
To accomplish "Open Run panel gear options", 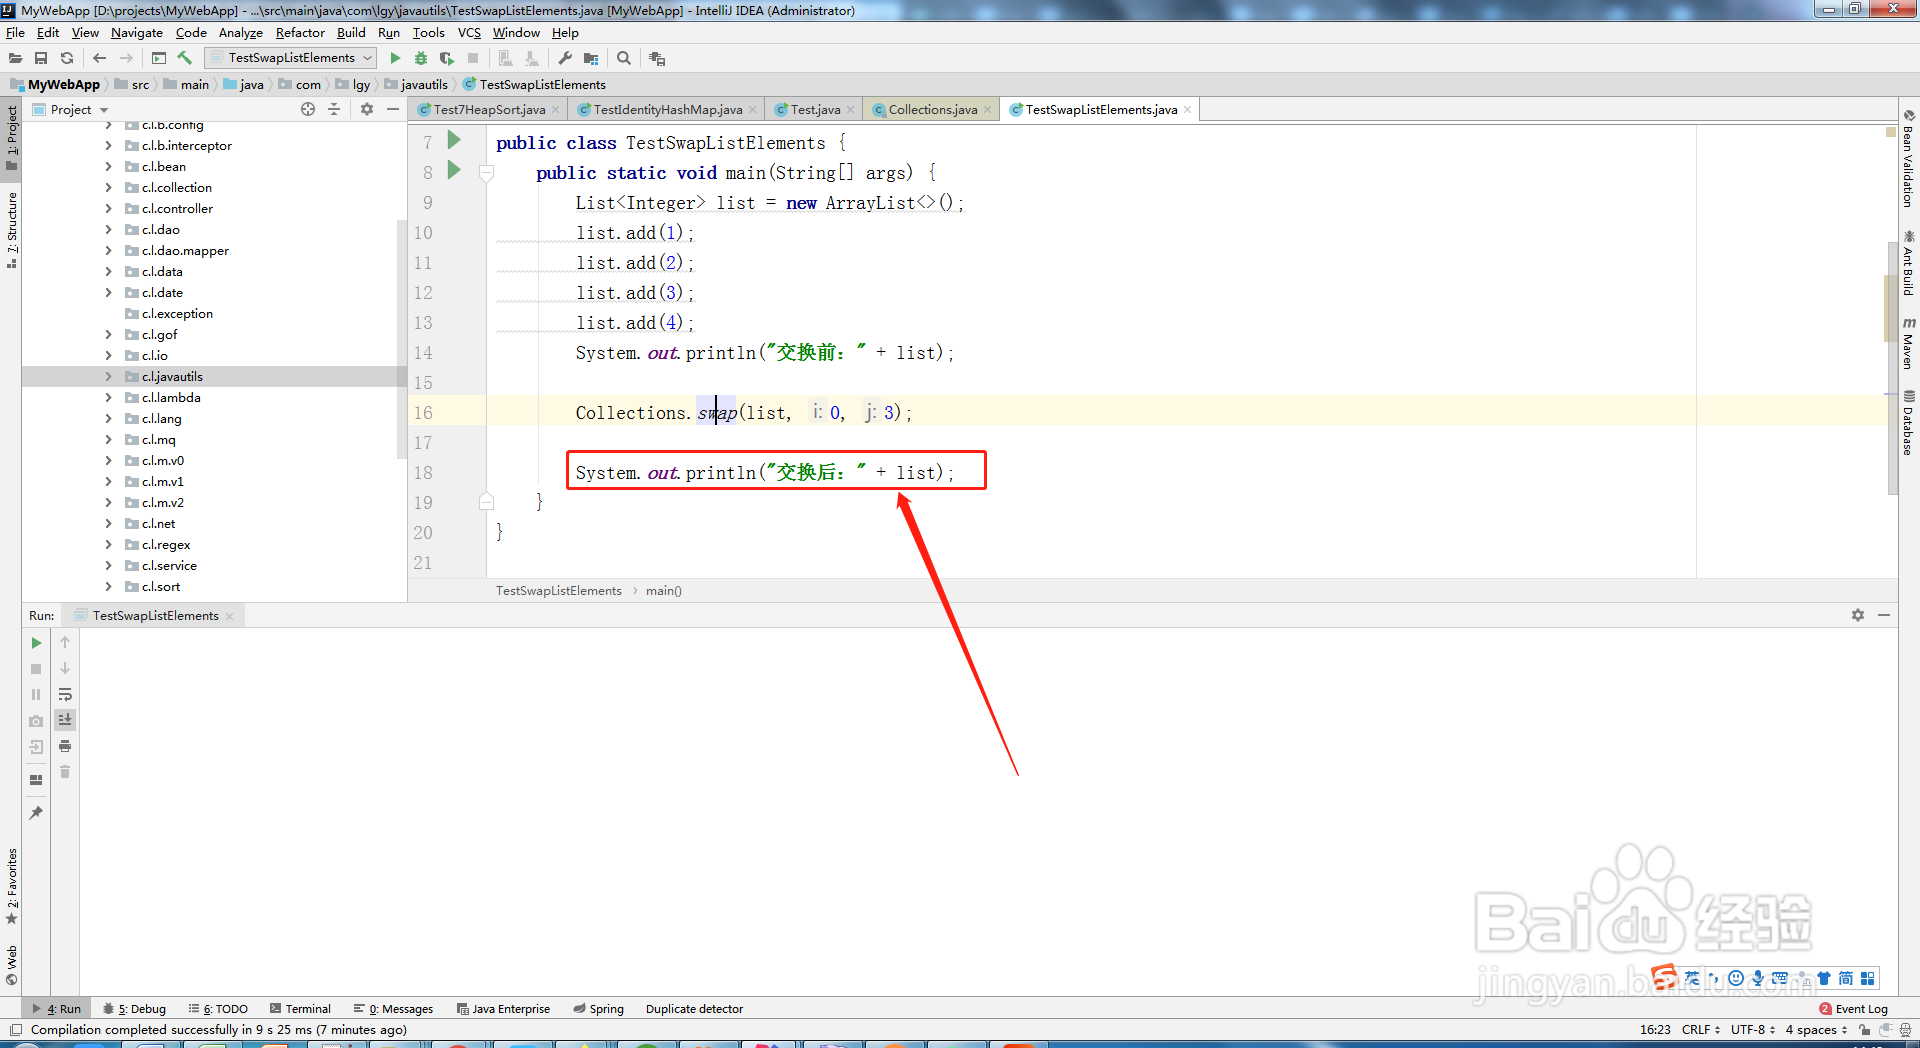I will click(x=1858, y=615).
